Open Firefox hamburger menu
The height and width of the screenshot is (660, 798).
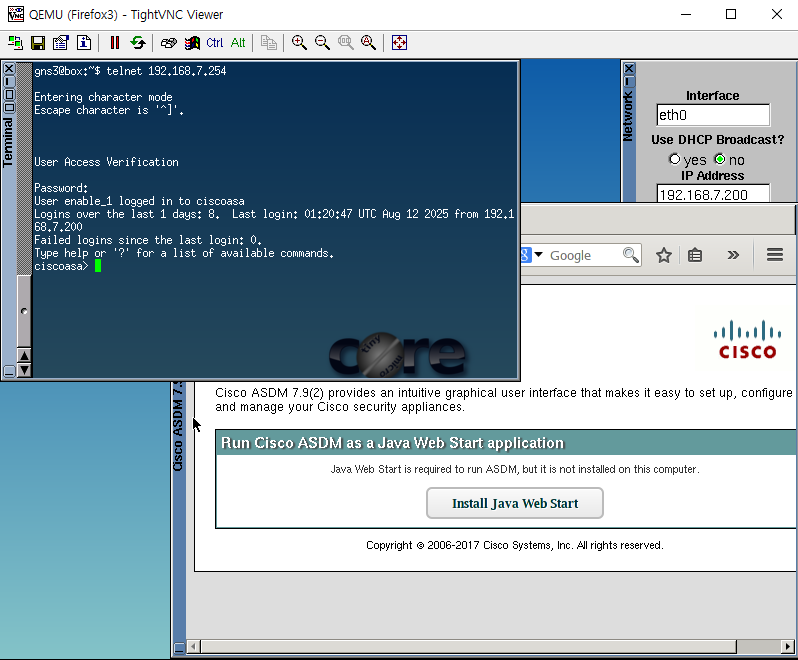[775, 254]
